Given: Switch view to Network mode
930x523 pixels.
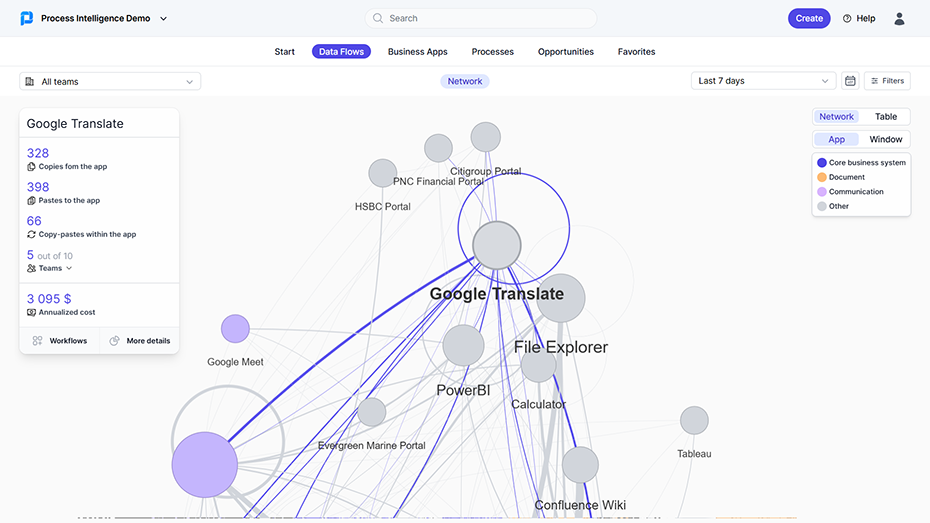Looking at the screenshot, I should coord(836,117).
